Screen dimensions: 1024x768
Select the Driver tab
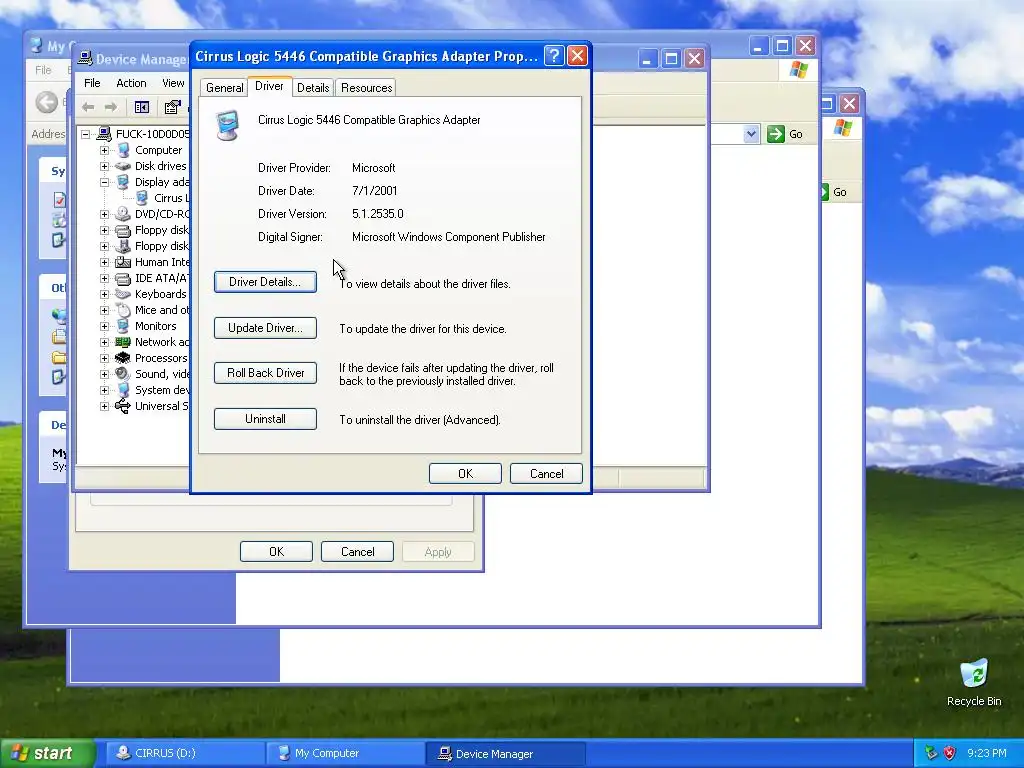269,86
